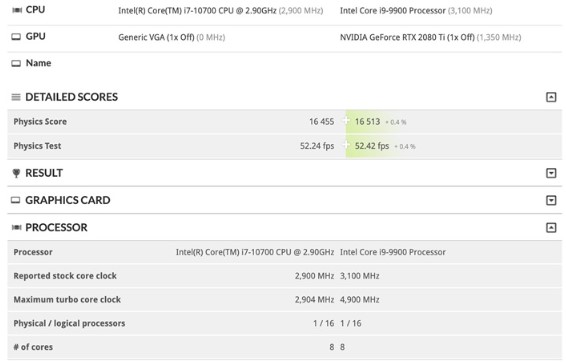
Task: Click the CPU chip icon at top
Action: [x=17, y=10]
